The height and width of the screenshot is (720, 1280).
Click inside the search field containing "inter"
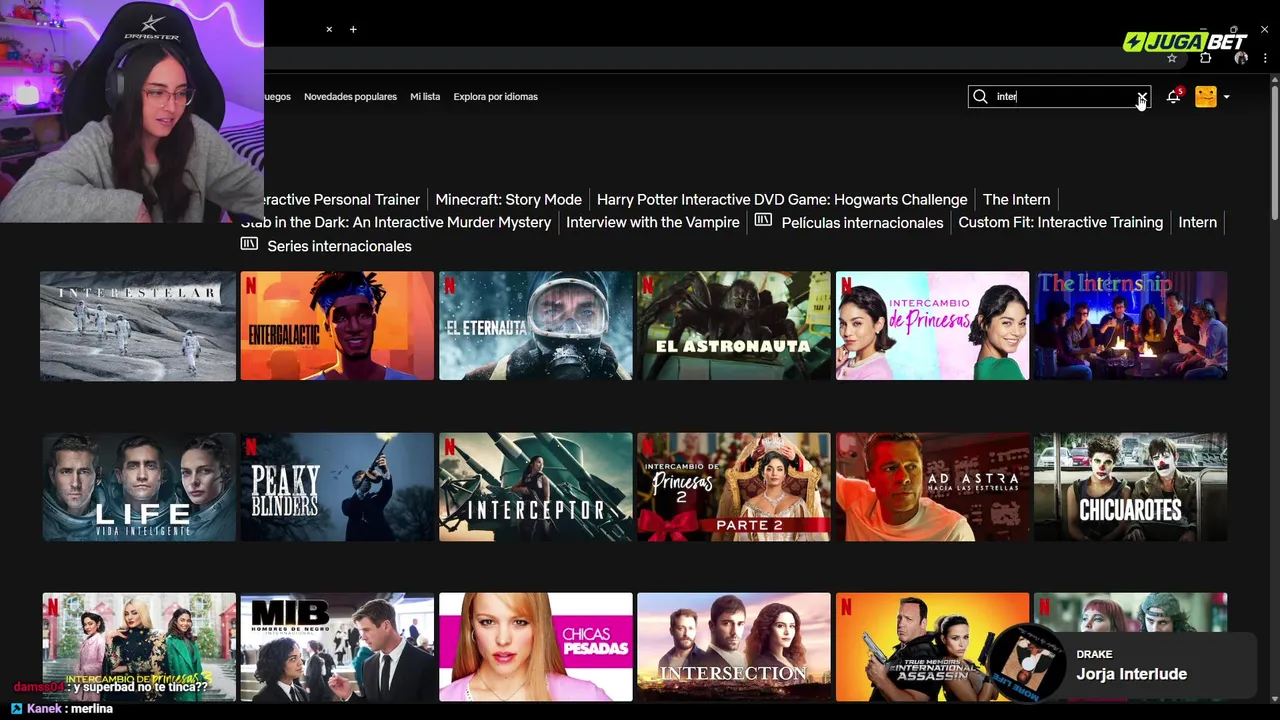pyautogui.click(x=1060, y=97)
